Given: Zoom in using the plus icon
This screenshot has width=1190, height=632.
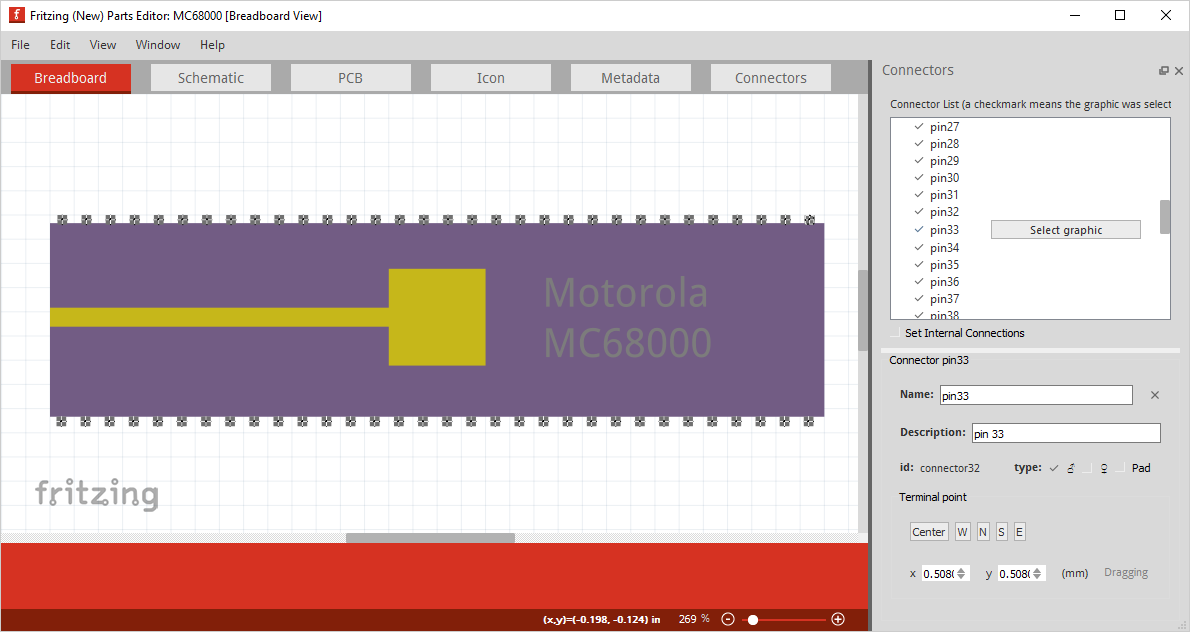Looking at the screenshot, I should (838, 618).
